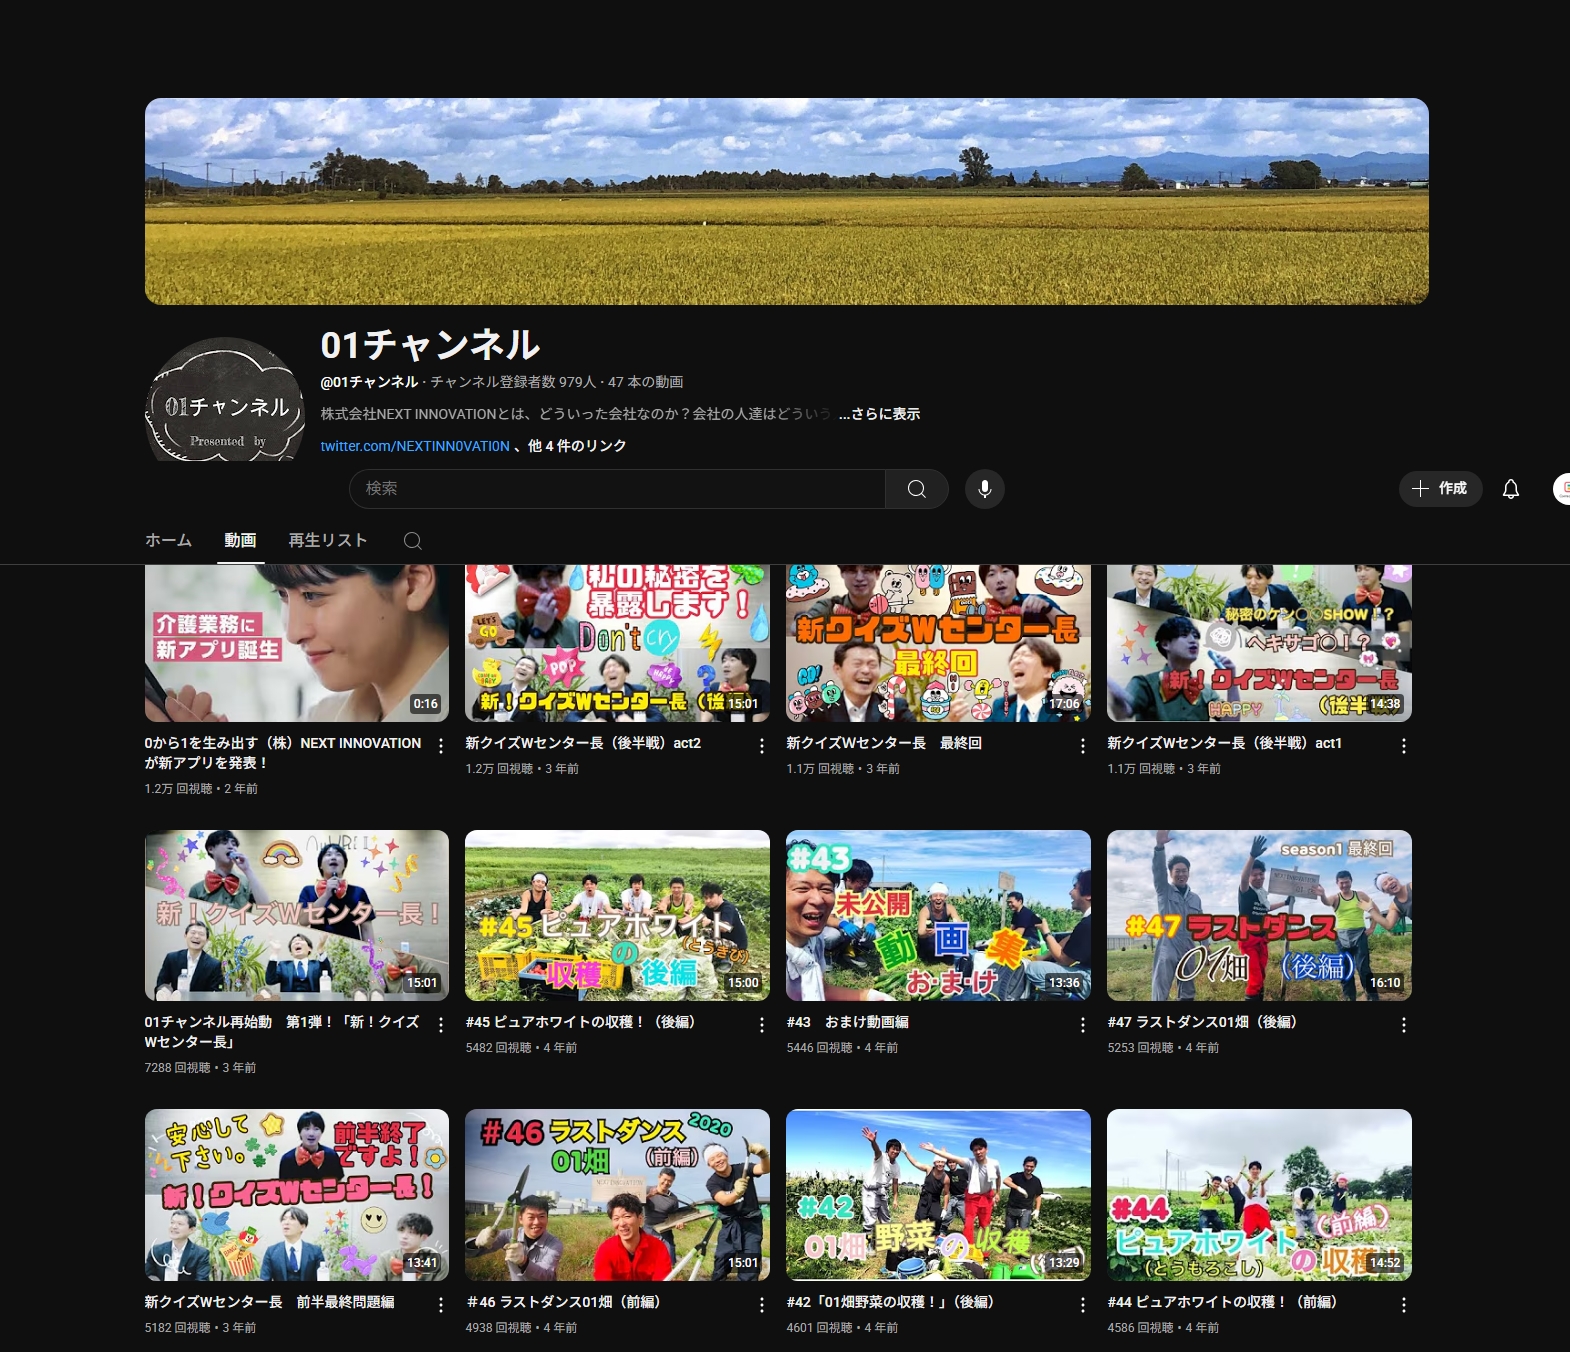This screenshot has height=1352, width=1570.
Task: Switch to the ホーム tab
Action: point(168,540)
